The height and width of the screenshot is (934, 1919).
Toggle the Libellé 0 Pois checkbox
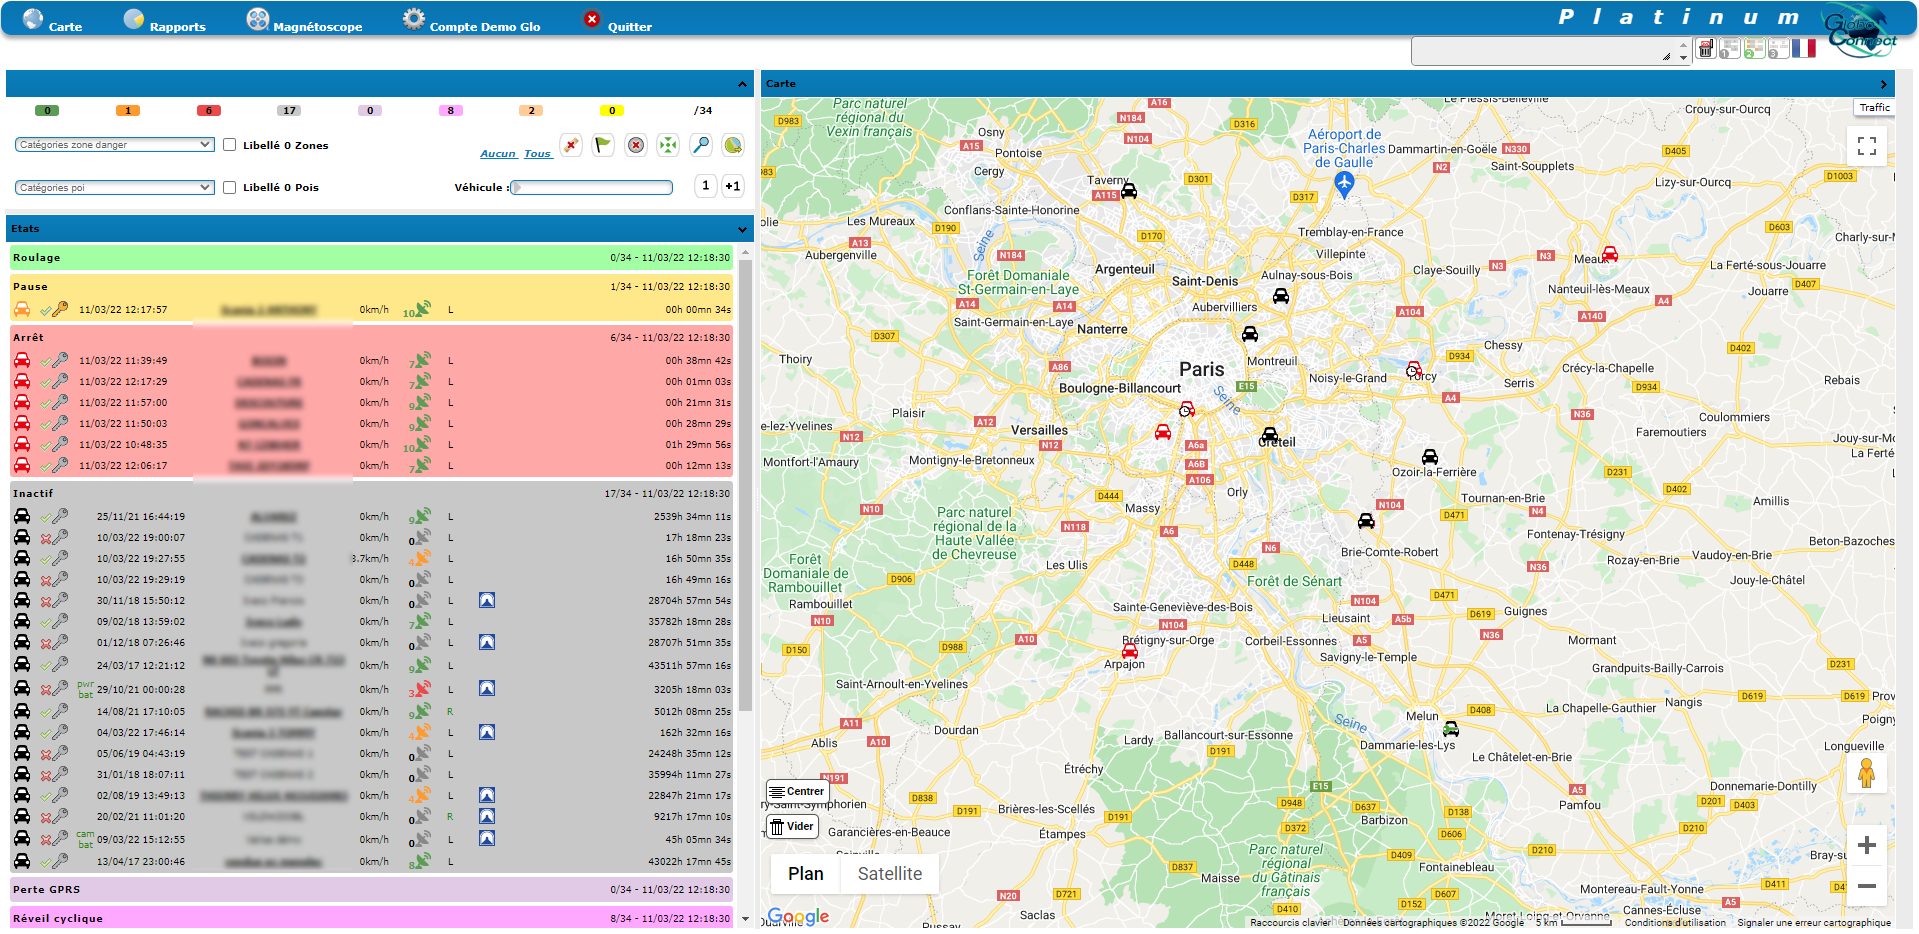230,187
